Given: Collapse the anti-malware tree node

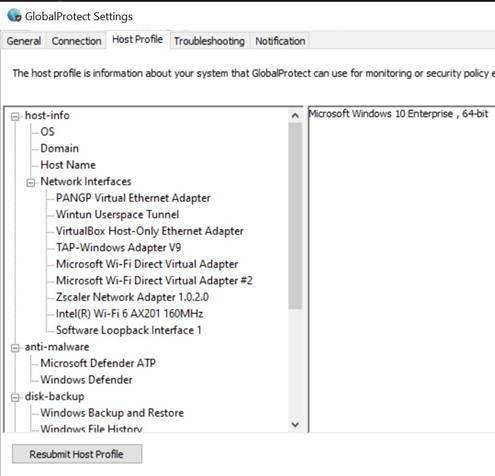Looking at the screenshot, I should (x=15, y=348).
